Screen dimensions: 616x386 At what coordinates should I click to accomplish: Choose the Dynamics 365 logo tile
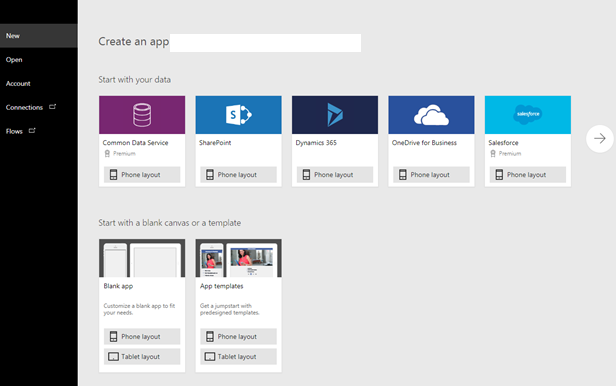(x=335, y=115)
